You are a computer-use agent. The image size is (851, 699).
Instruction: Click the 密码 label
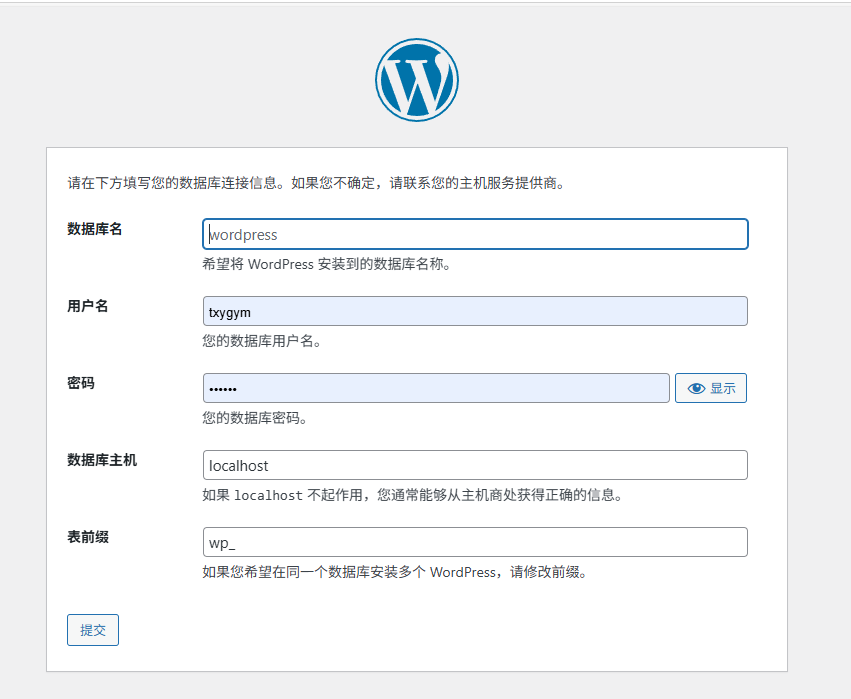coord(81,383)
